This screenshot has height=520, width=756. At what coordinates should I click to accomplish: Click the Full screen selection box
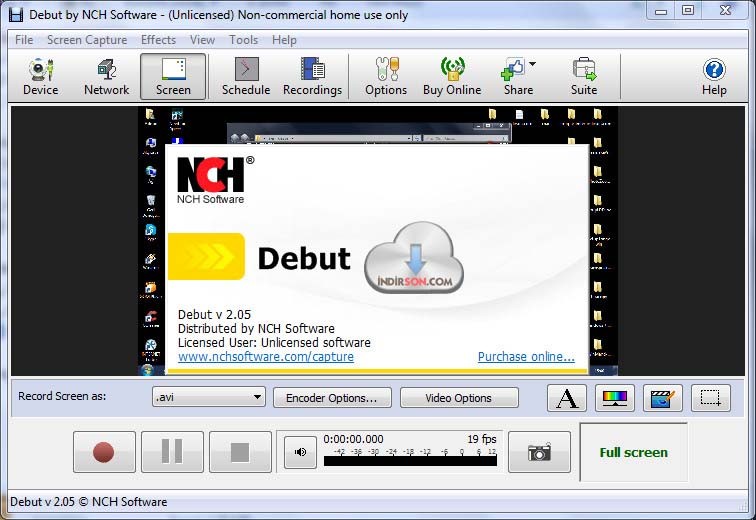[634, 452]
